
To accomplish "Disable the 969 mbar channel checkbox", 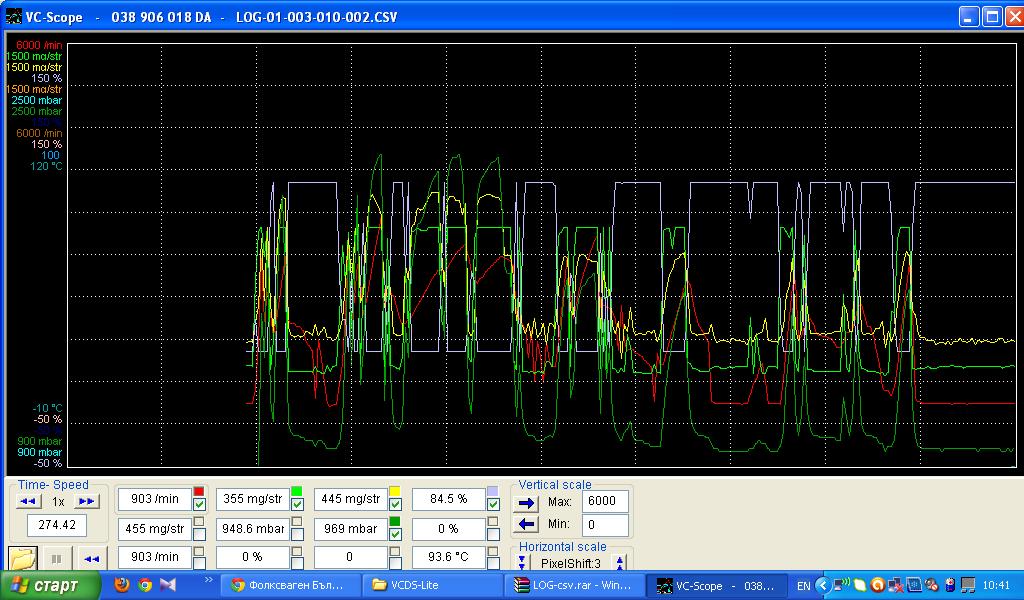I will 395,534.
